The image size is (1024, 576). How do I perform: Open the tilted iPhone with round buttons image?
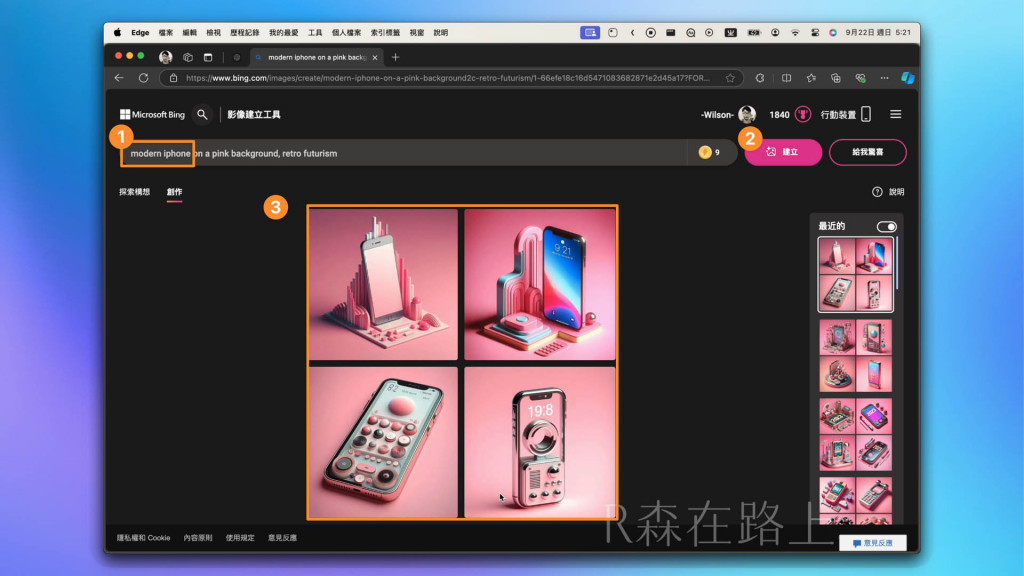(383, 442)
